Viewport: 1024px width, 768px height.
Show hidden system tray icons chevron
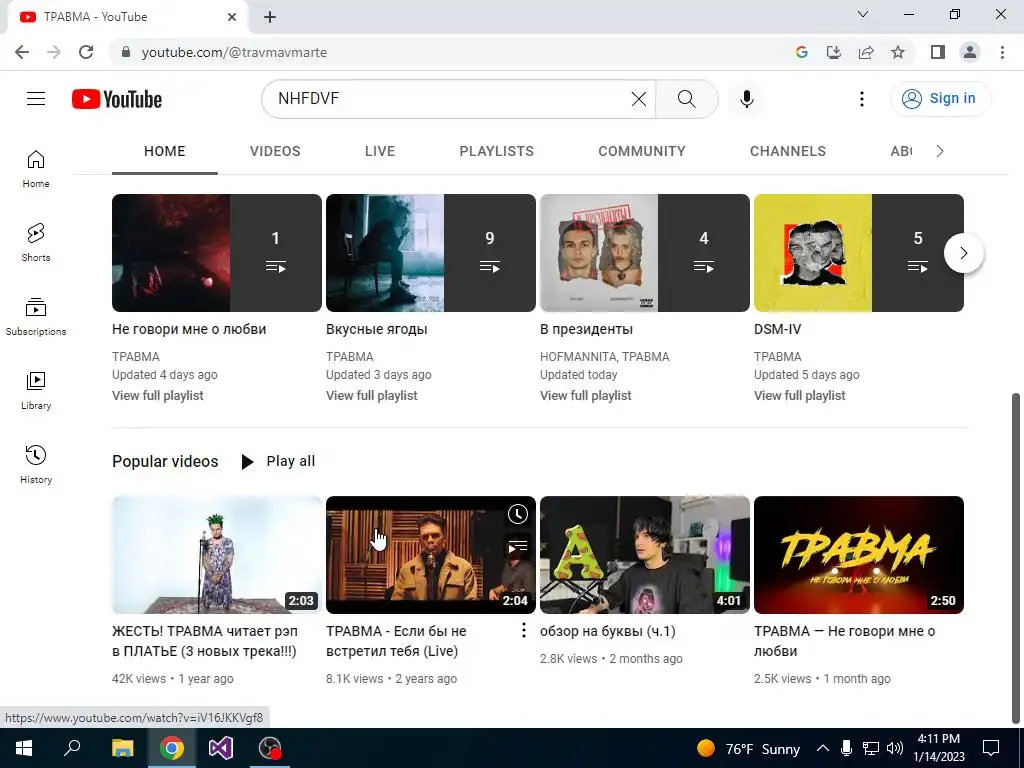pyautogui.click(x=823, y=748)
